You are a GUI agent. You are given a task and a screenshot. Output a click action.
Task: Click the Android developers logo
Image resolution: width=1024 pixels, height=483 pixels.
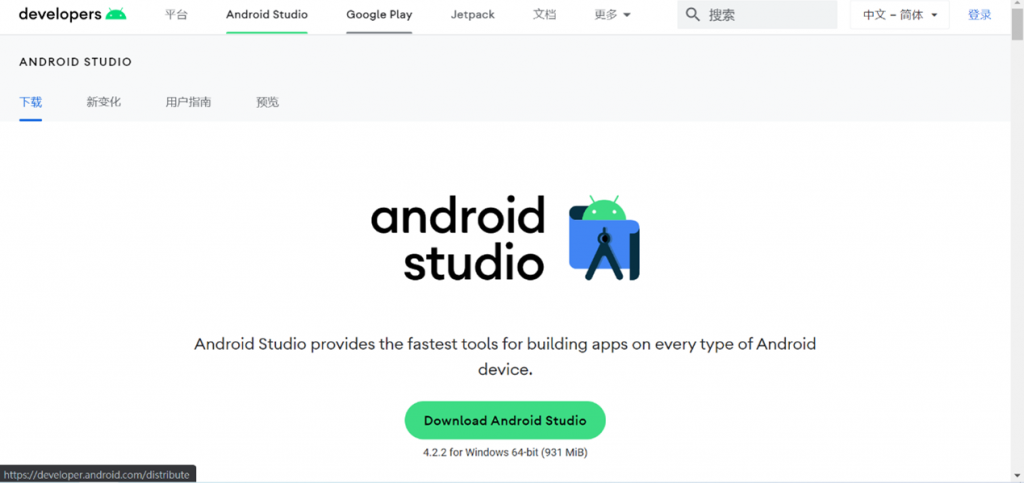point(72,14)
